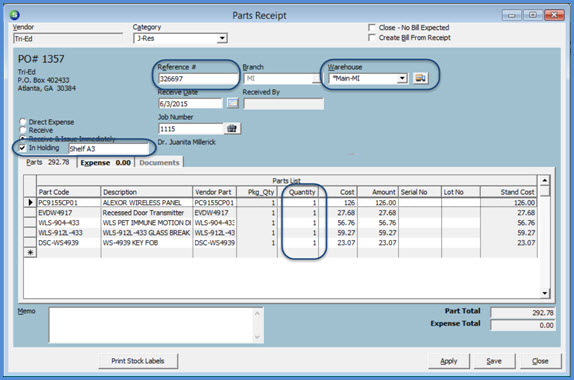Click the parts list scroll up arrow

pyautogui.click(x=545, y=180)
